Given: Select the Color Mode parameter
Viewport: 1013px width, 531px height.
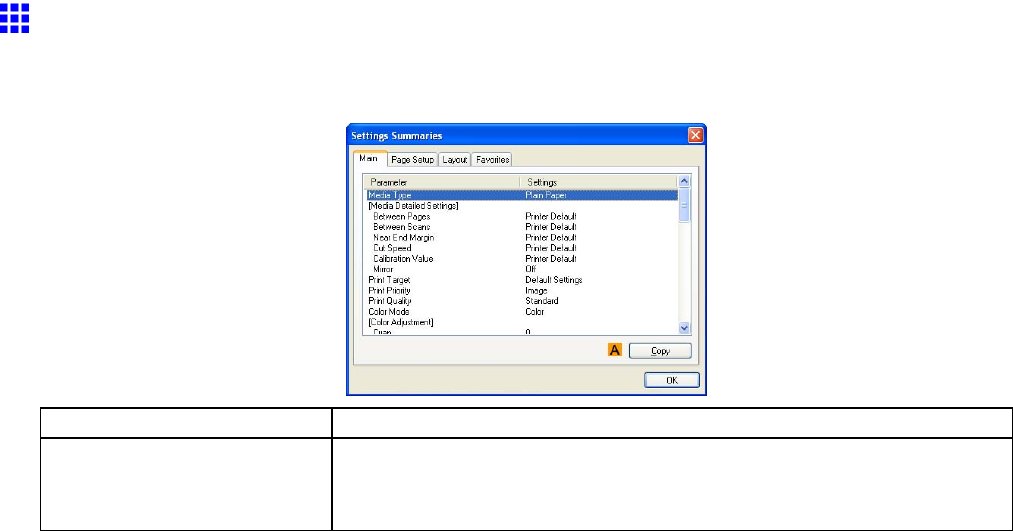Looking at the screenshot, I should [388, 311].
